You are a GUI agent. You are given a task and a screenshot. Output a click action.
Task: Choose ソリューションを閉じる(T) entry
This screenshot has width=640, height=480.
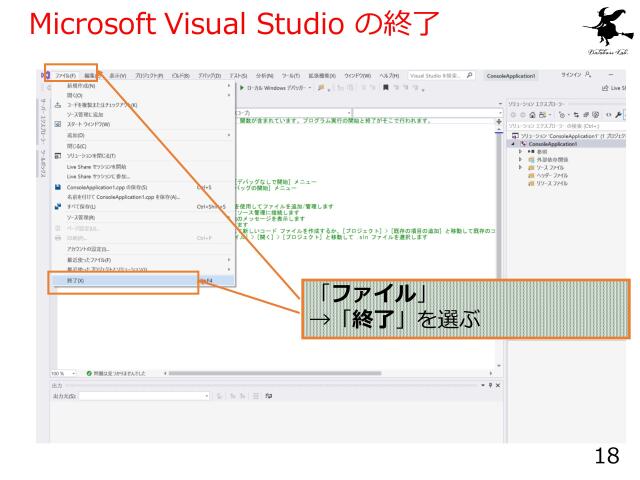tap(142, 156)
